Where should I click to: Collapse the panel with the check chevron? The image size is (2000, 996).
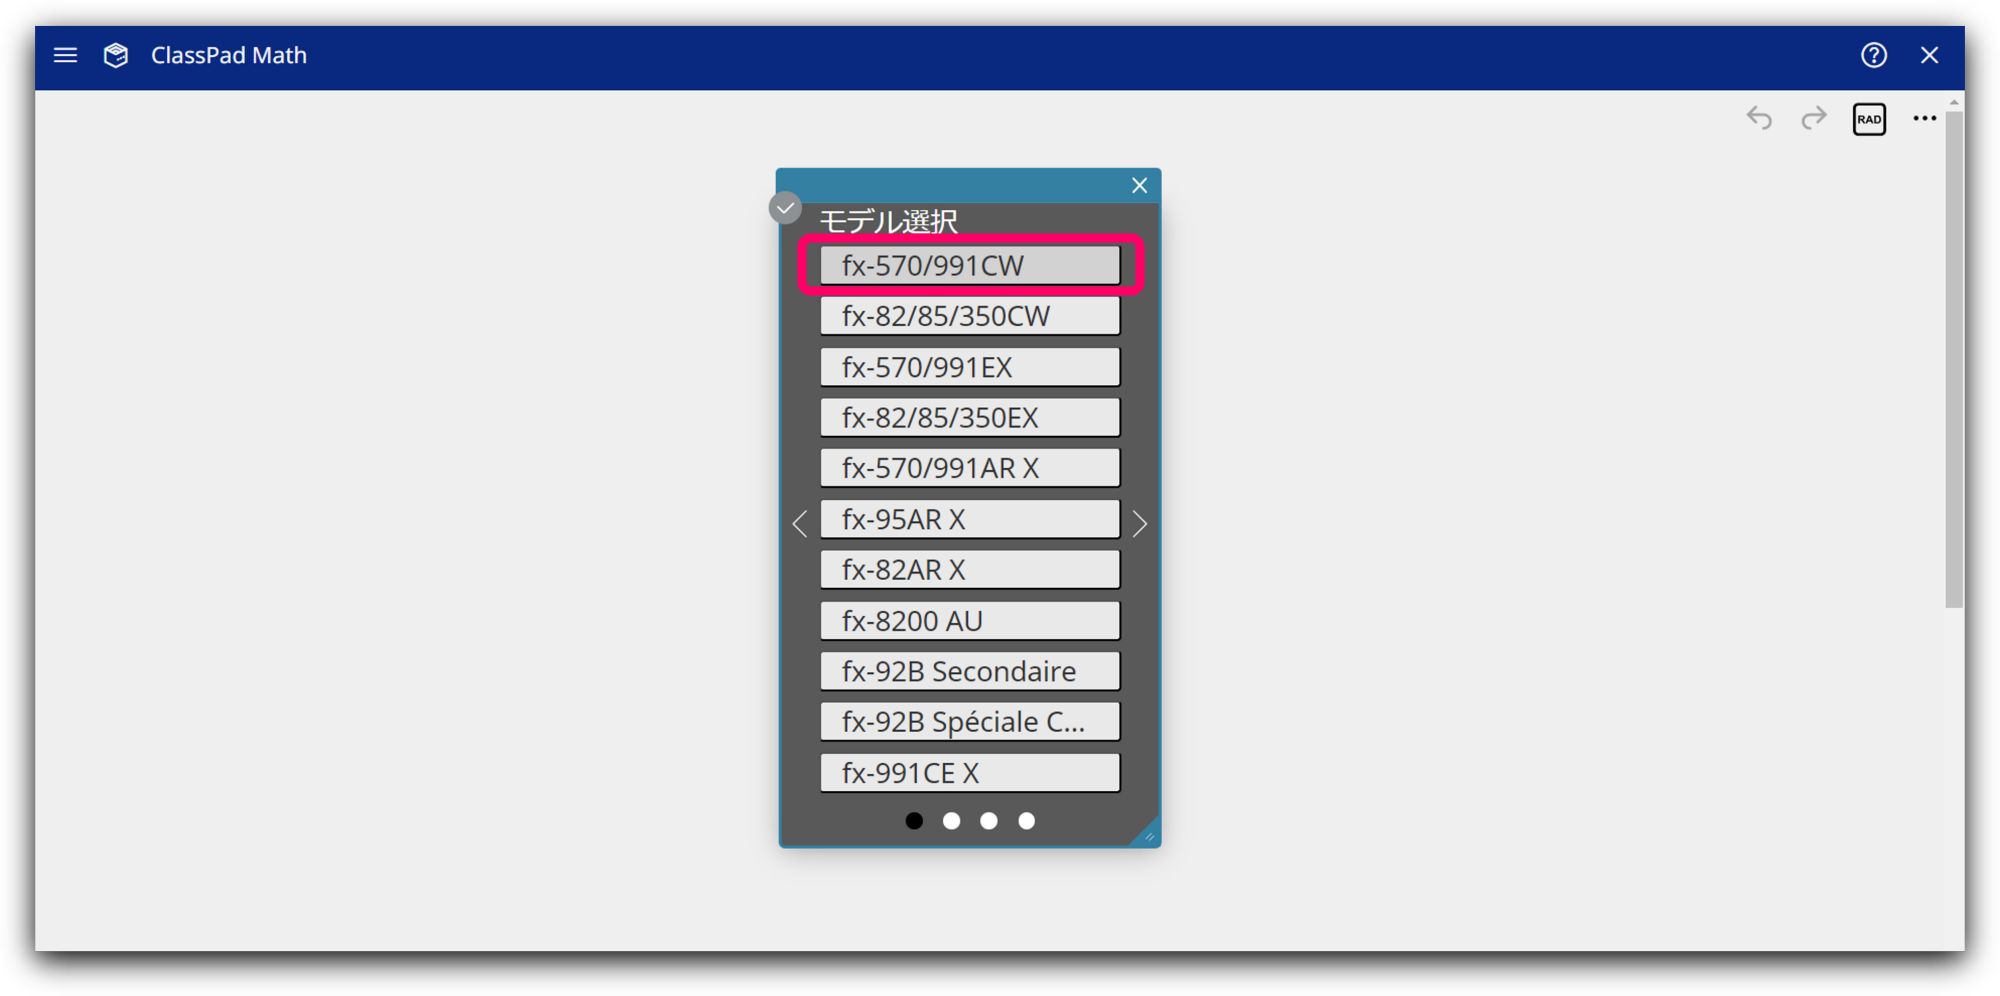(x=786, y=208)
